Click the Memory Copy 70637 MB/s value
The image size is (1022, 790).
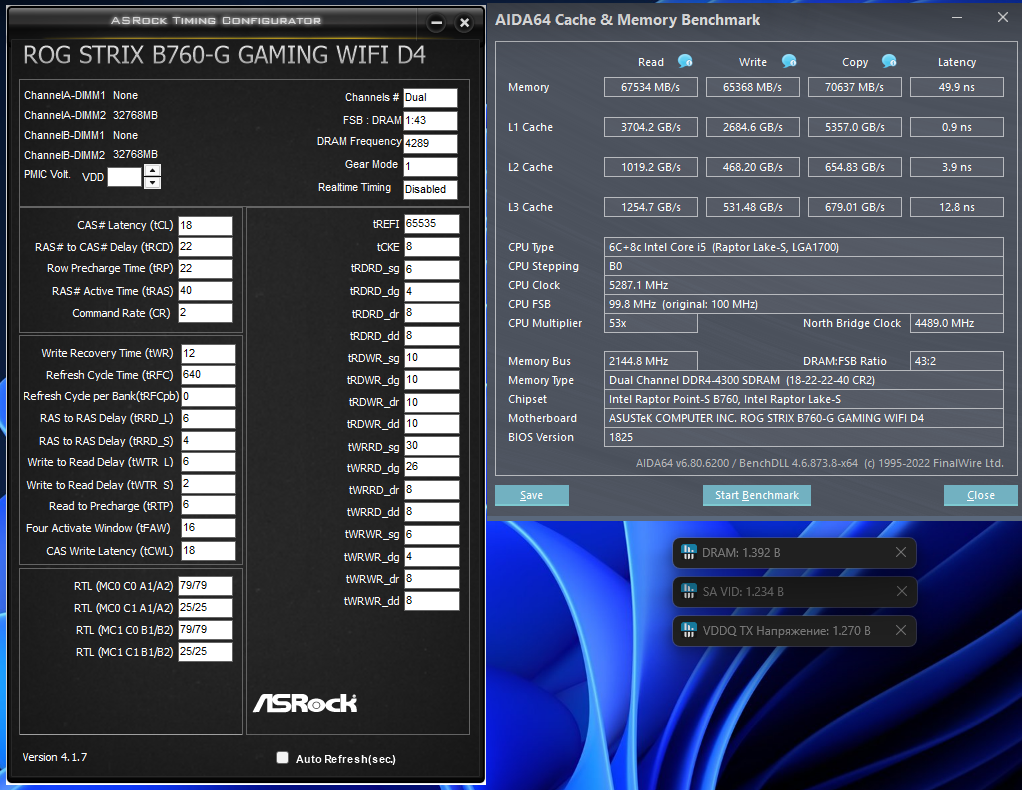click(854, 87)
